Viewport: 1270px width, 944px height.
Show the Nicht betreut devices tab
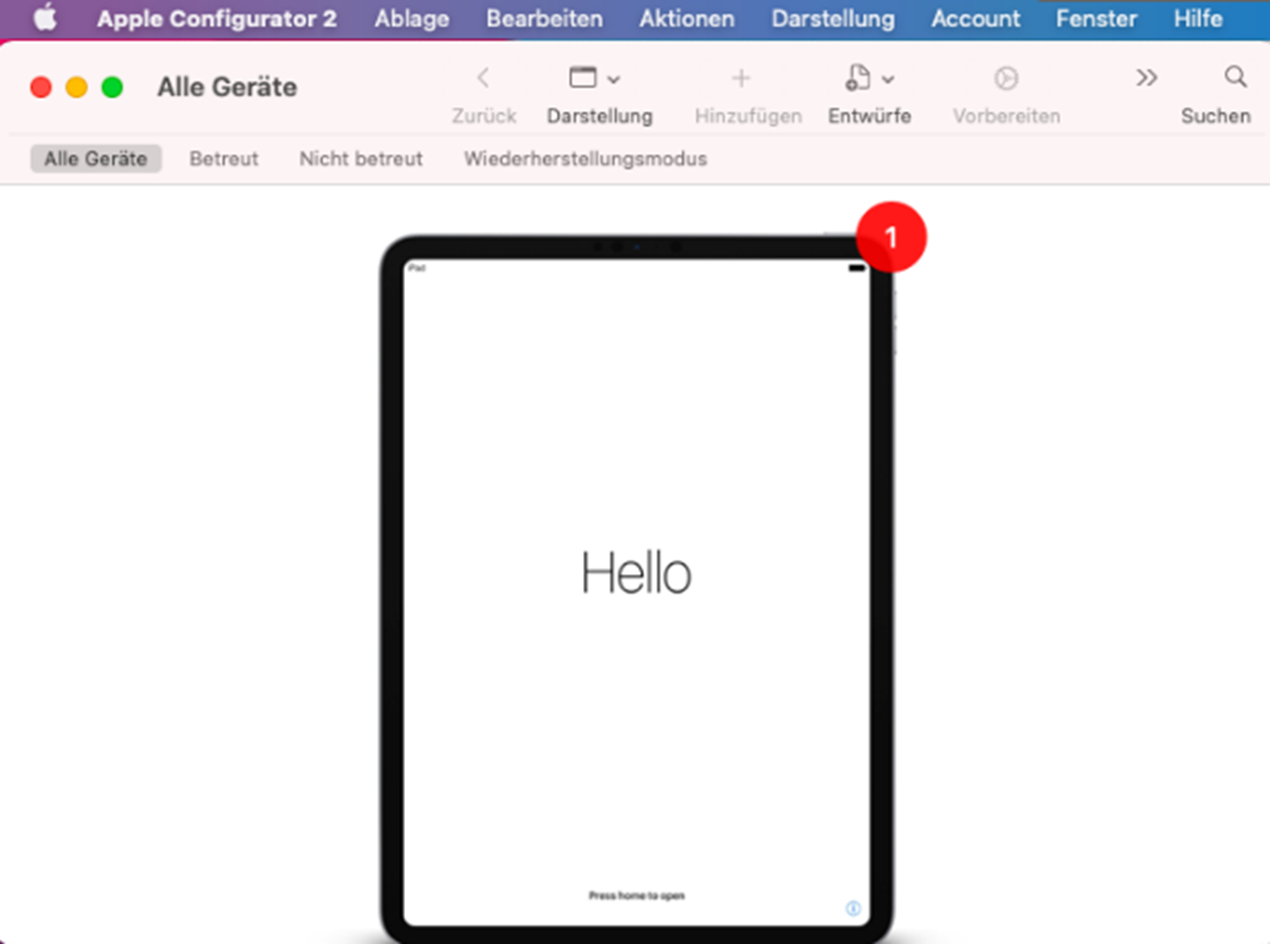coord(361,159)
